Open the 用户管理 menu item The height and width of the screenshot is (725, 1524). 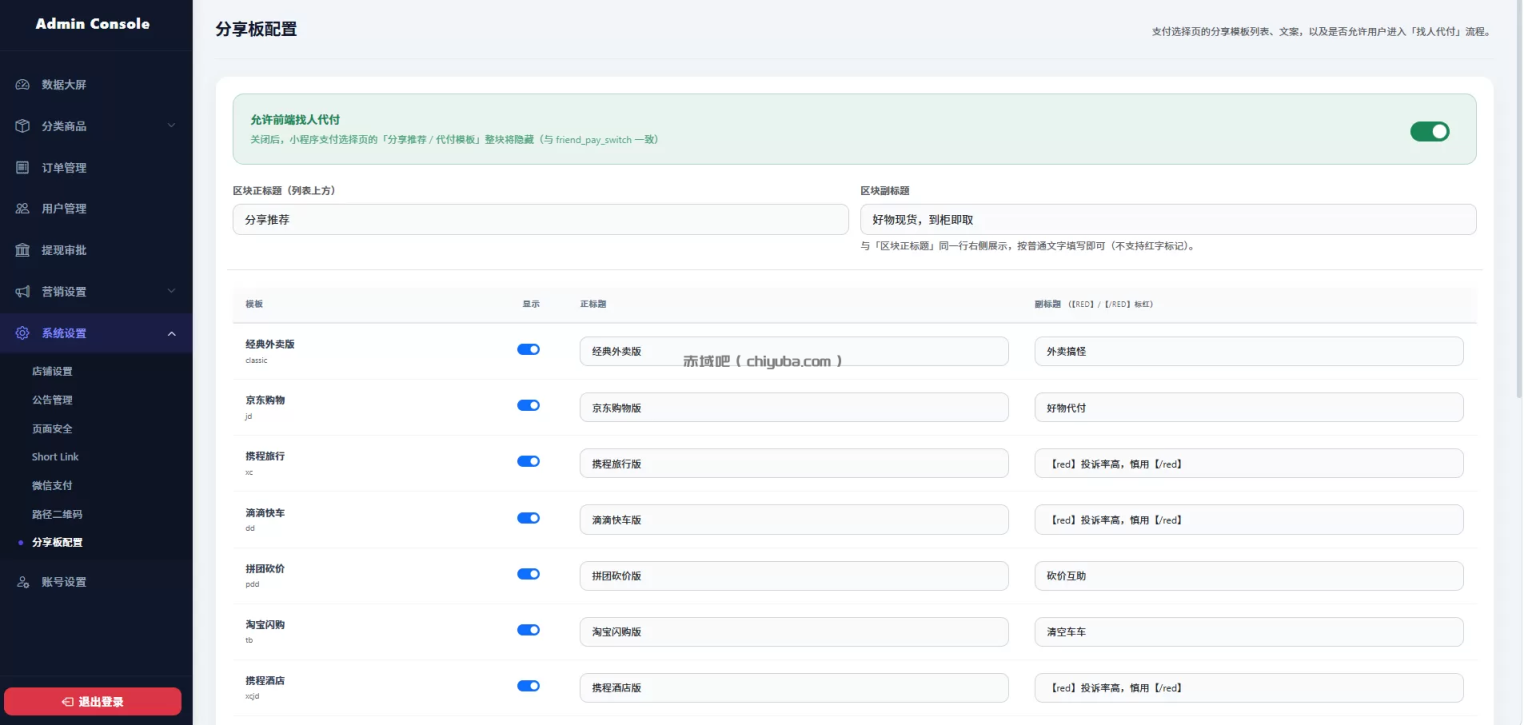[x=96, y=209]
